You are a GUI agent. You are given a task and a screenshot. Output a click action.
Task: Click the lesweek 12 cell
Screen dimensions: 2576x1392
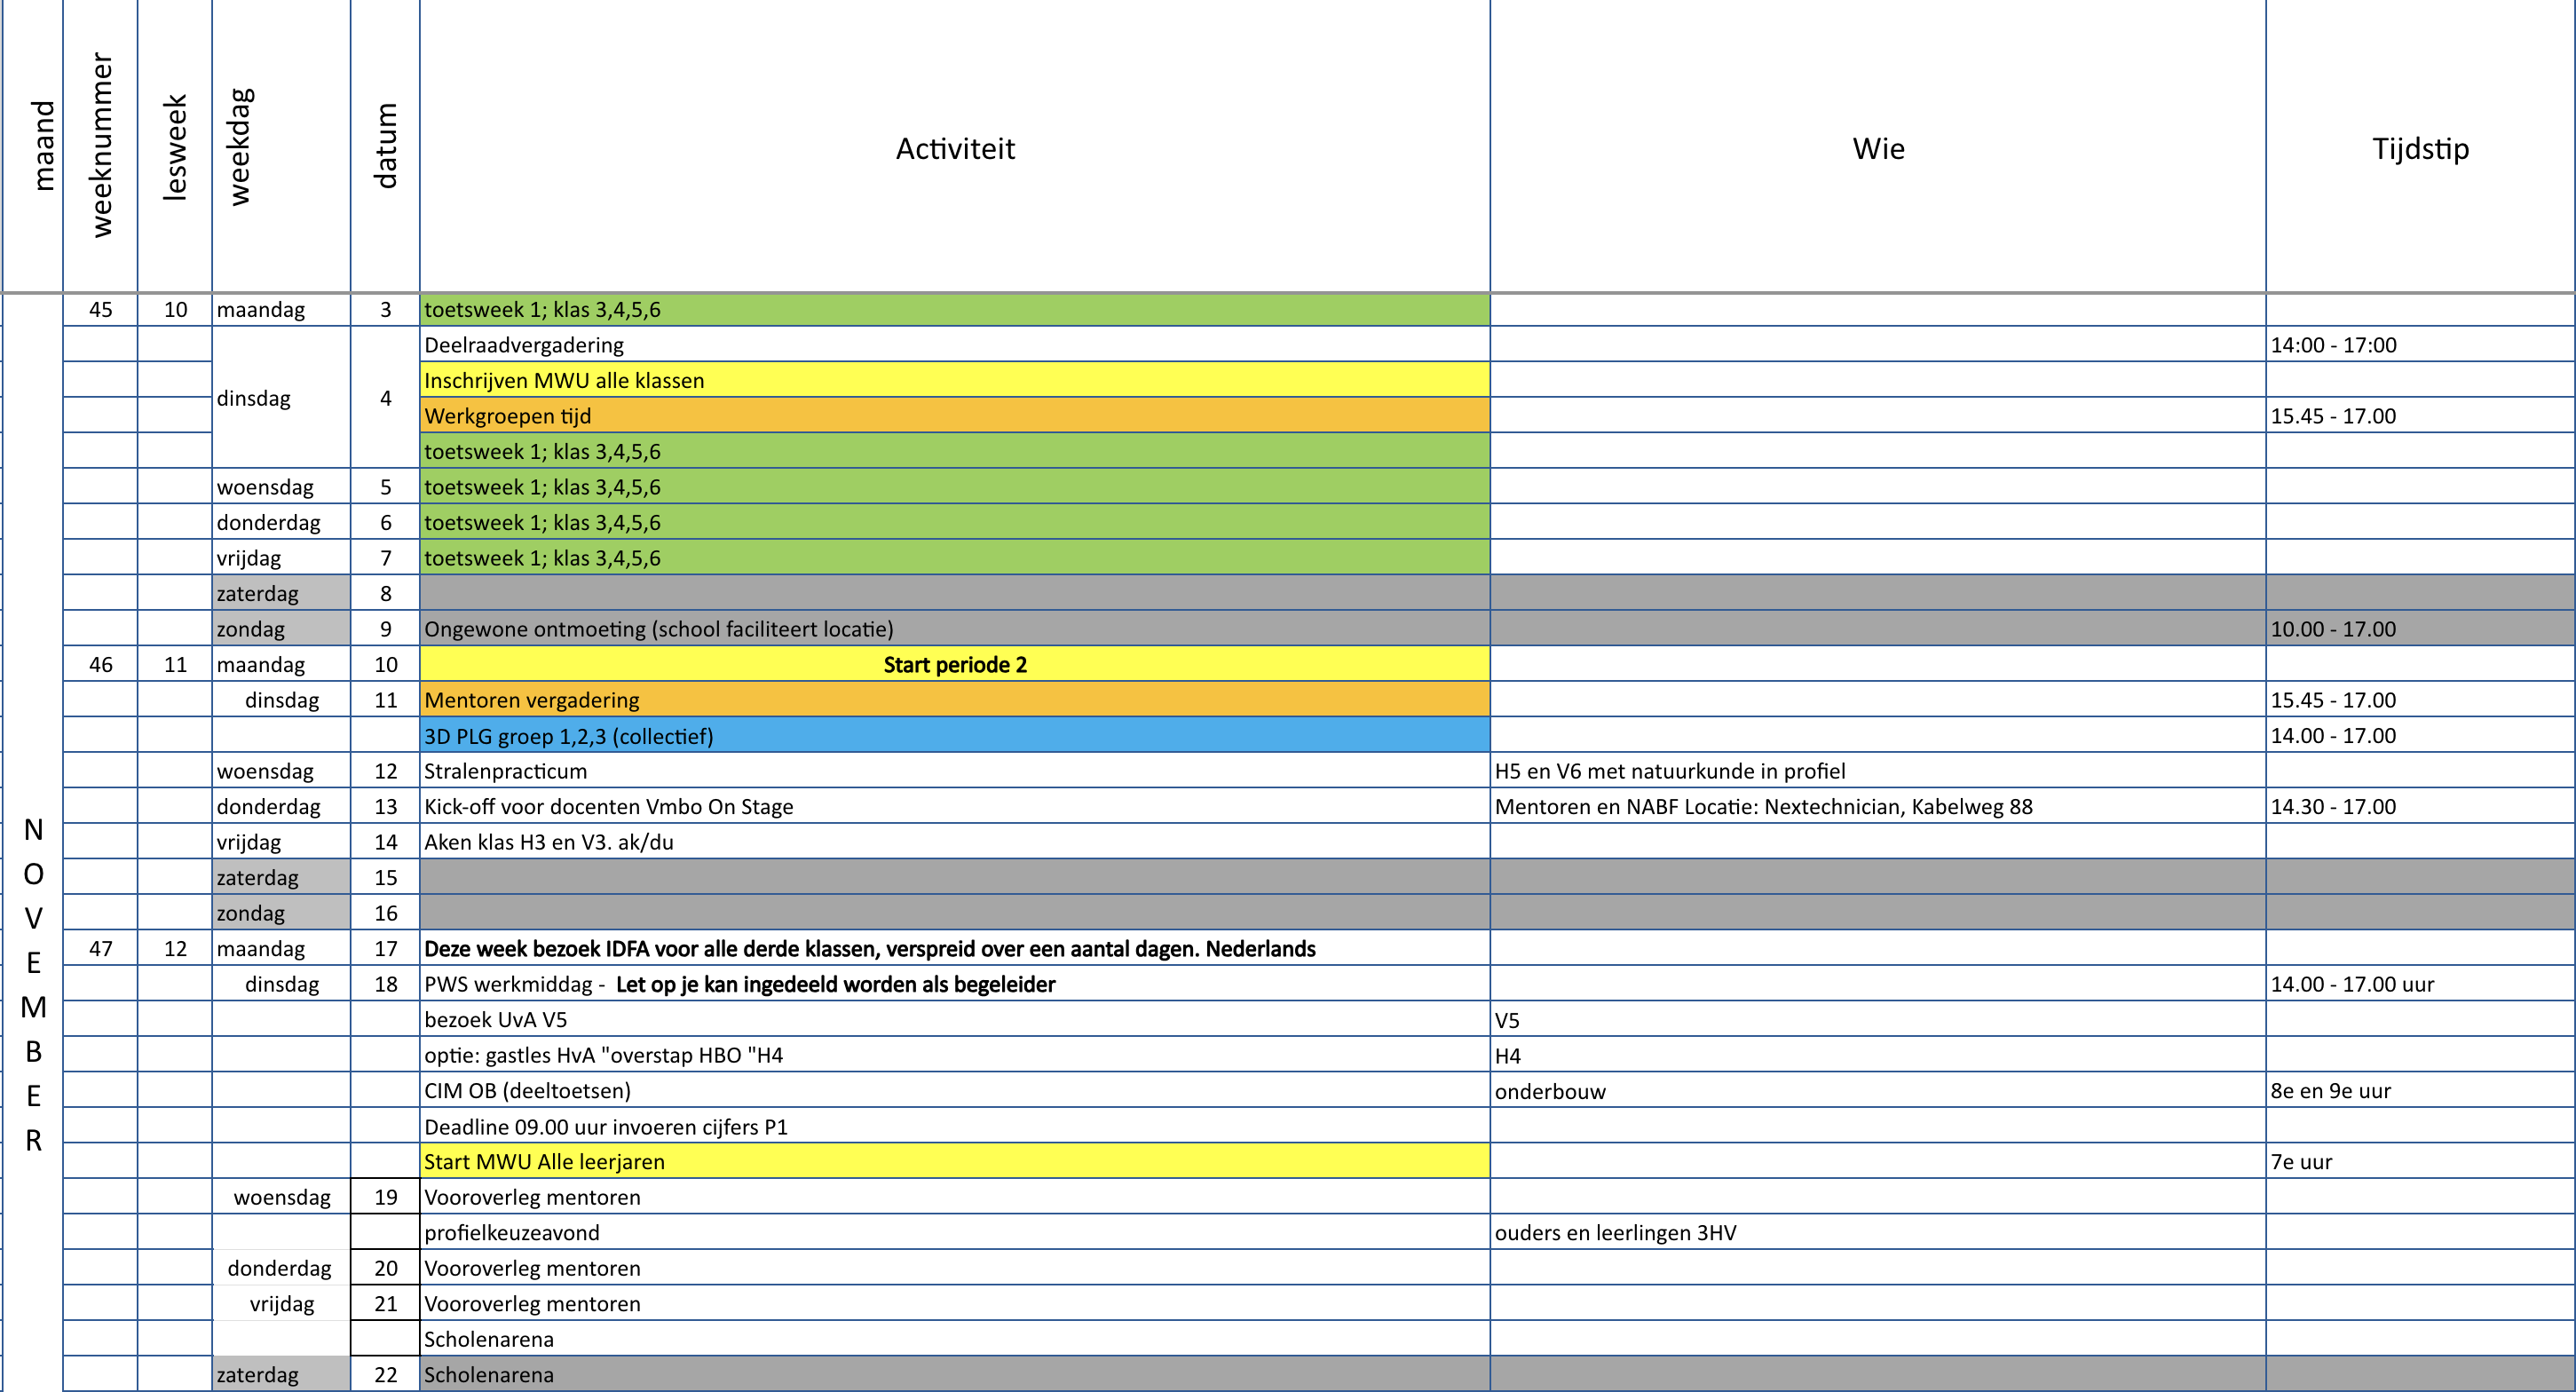point(175,948)
